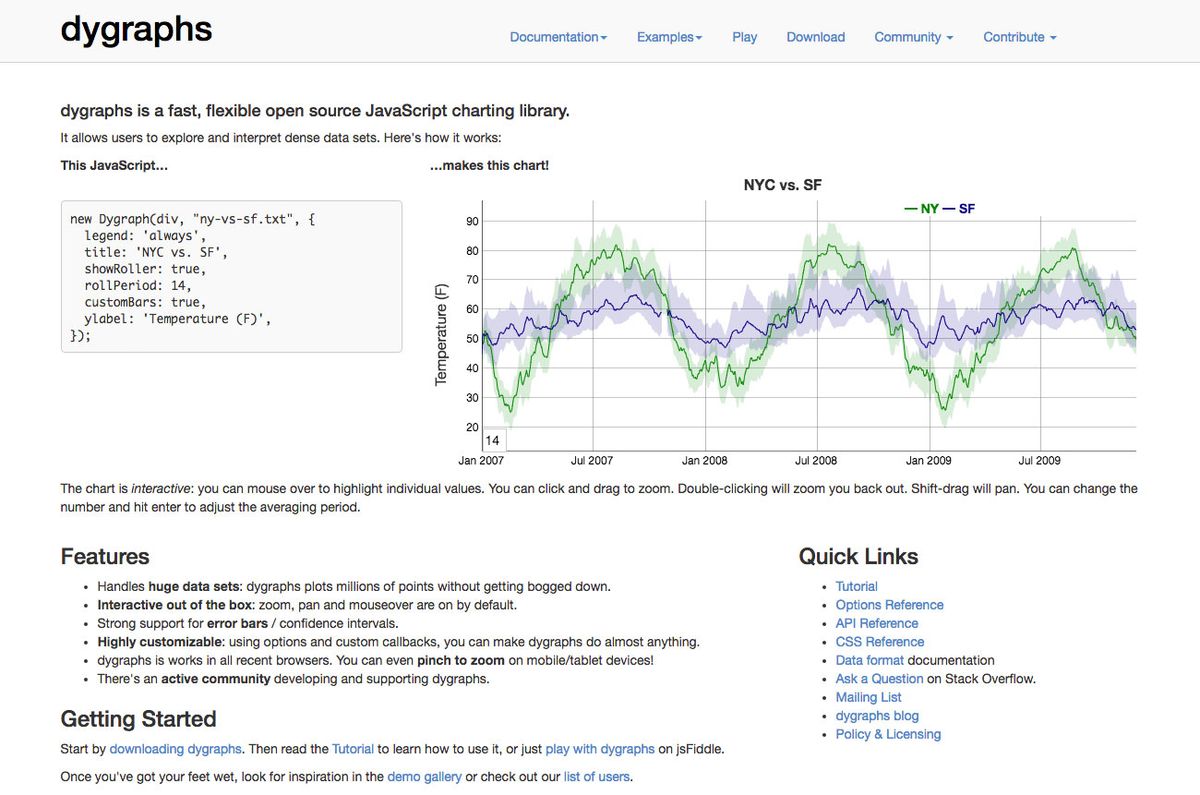View the Data format documentation
This screenshot has height=795, width=1200.
870,660
